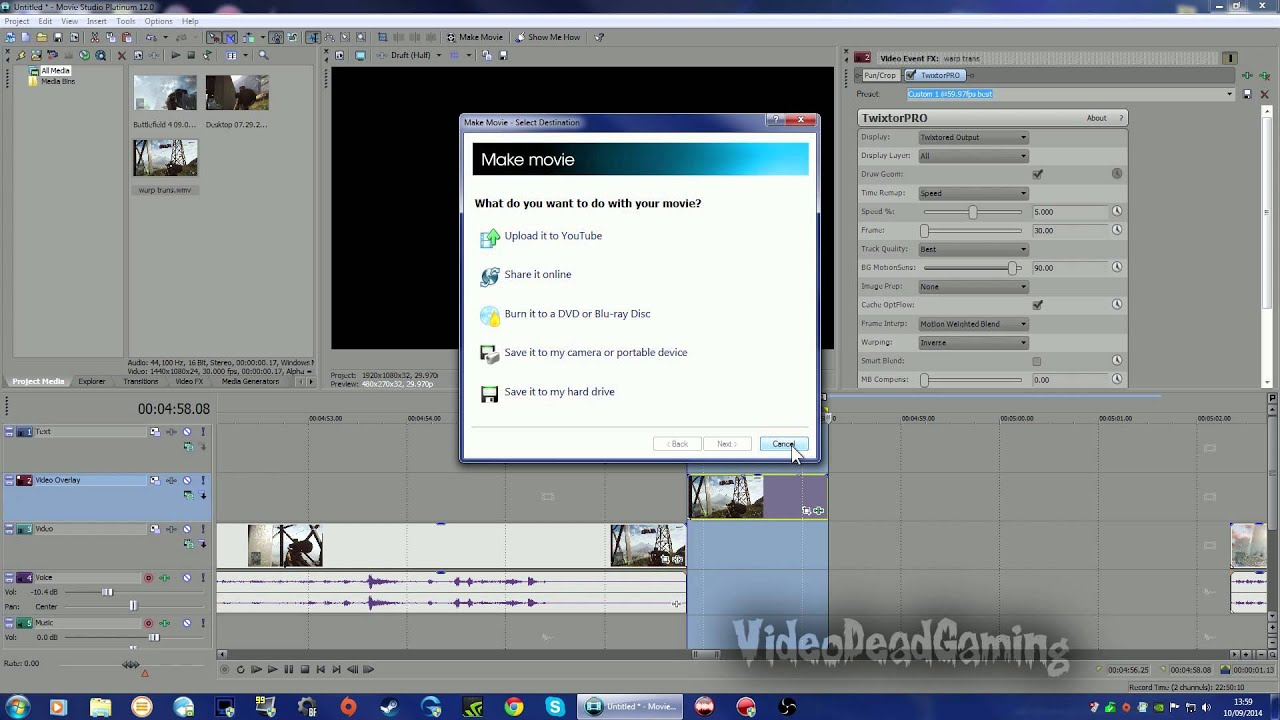Open the Warping dropdown
This screenshot has width=1280, height=720.
tap(973, 342)
